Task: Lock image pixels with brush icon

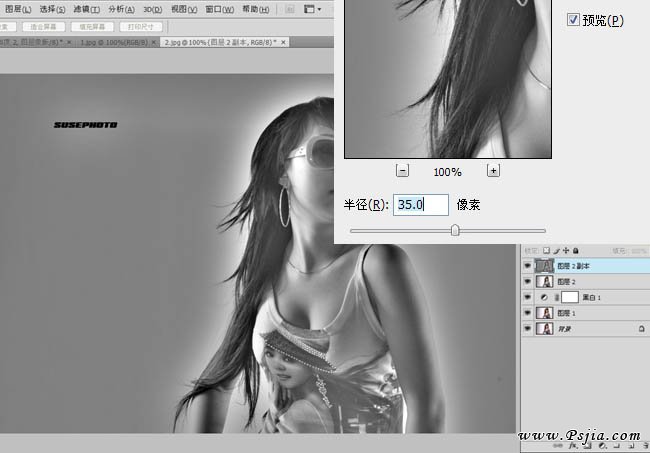Action: [x=556, y=251]
